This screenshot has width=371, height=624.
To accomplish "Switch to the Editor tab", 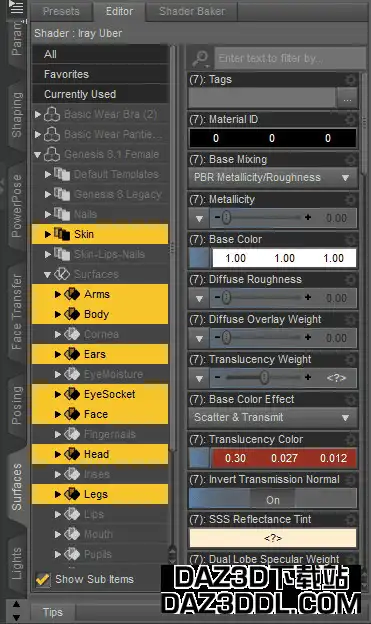I will 119,11.
